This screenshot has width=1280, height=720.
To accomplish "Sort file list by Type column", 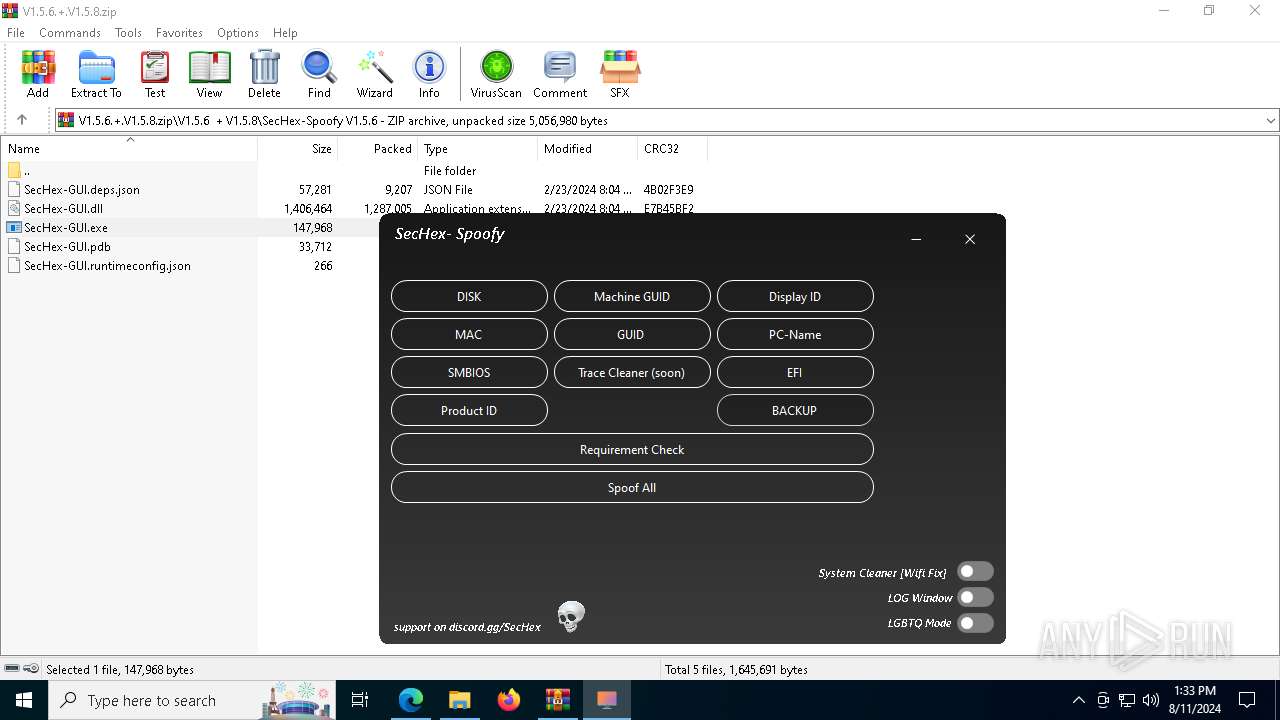I will point(477,148).
